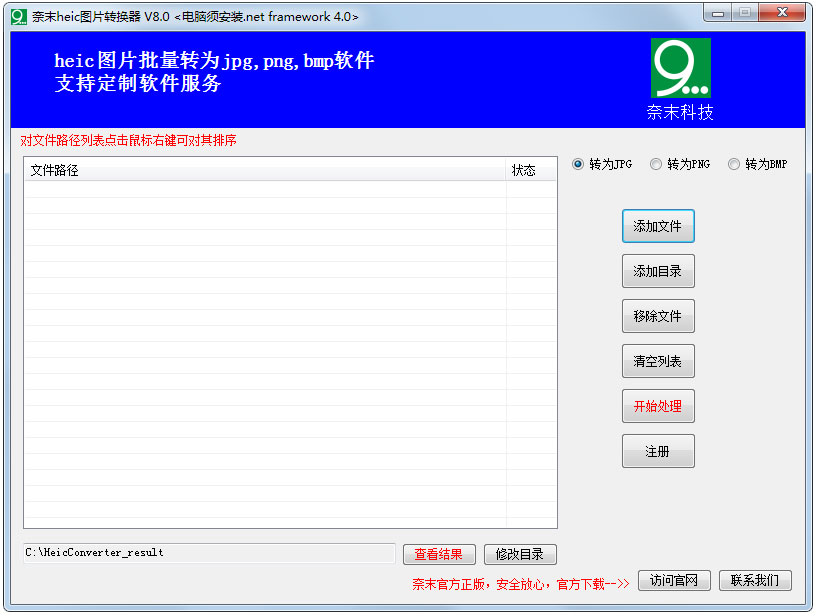Select the 转为JPG radio button
Viewport: 816px width, 616px height.
pos(577,164)
